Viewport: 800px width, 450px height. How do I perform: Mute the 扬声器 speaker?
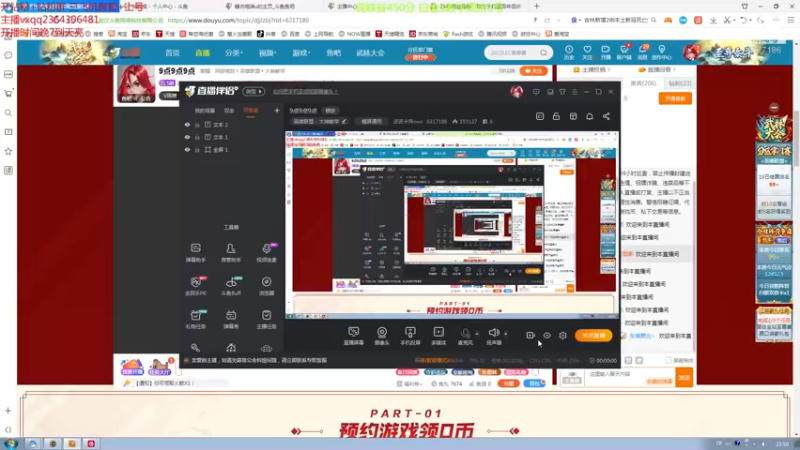[493, 336]
